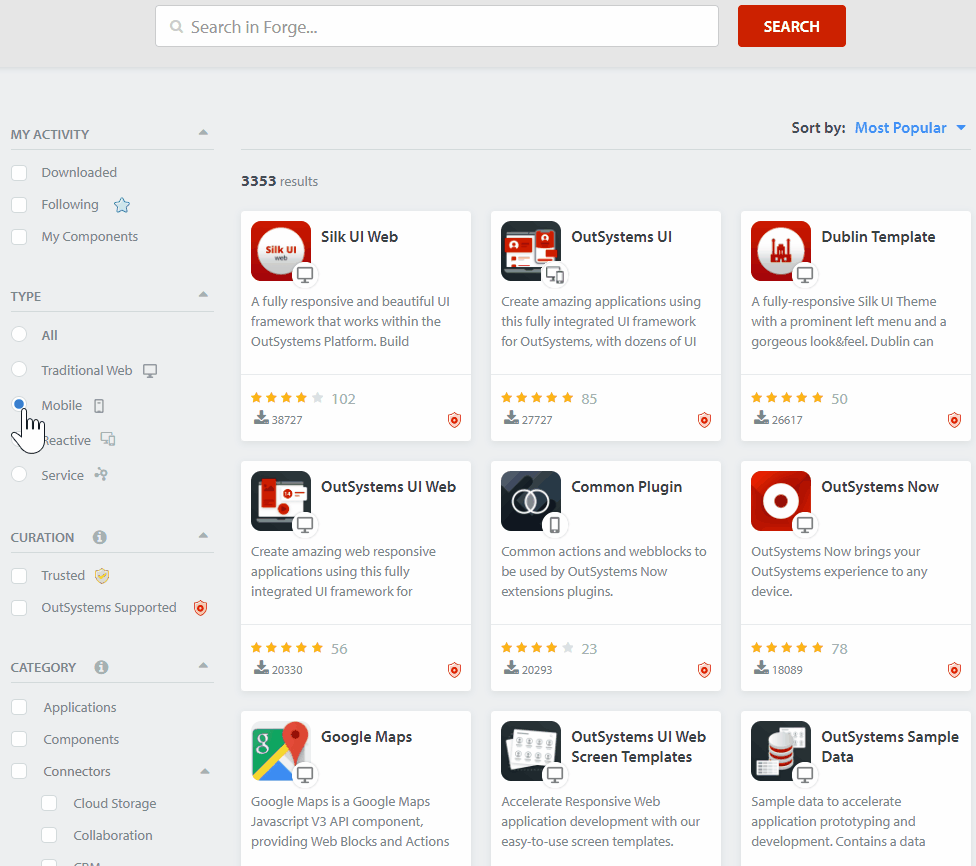Click the Category info icon
976x866 pixels.
point(101,667)
